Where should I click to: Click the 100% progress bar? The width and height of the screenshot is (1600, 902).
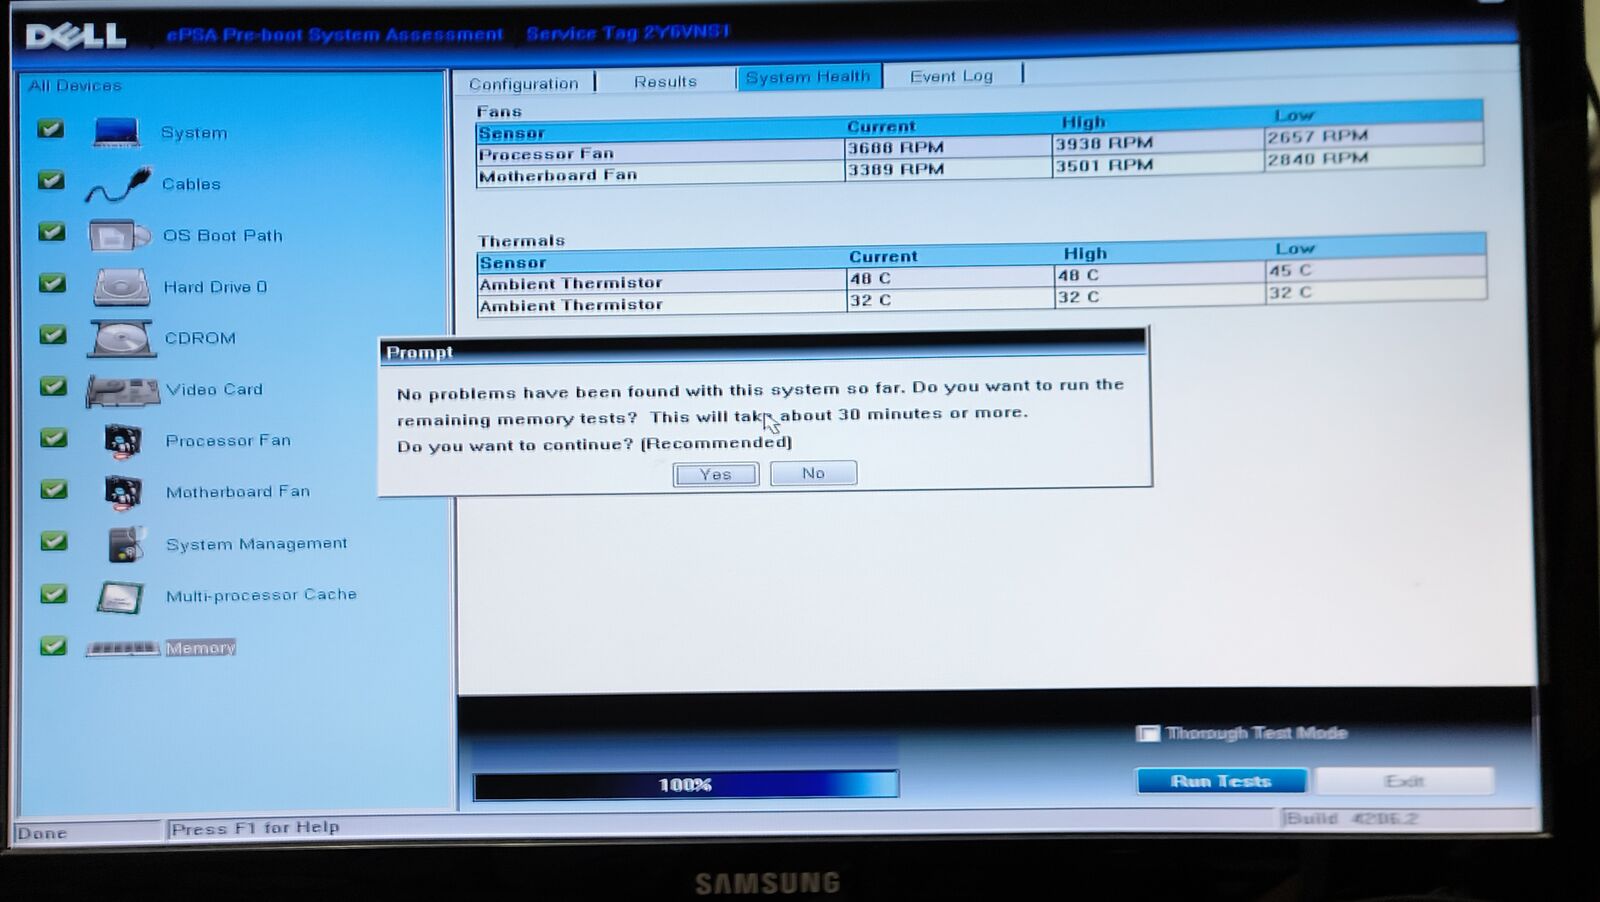tap(685, 785)
